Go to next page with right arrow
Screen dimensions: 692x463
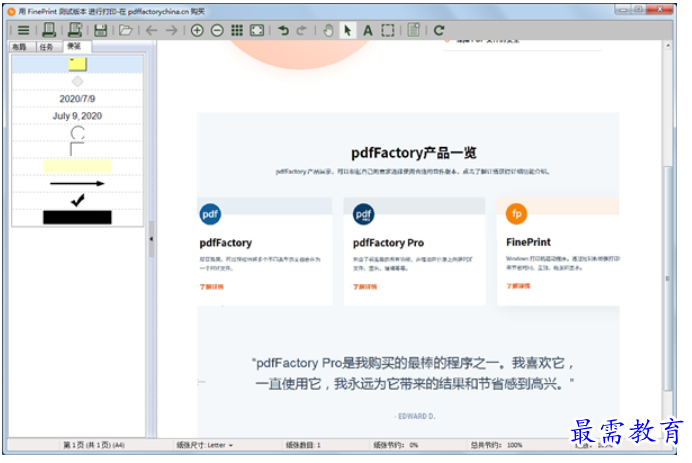pyautogui.click(x=172, y=30)
